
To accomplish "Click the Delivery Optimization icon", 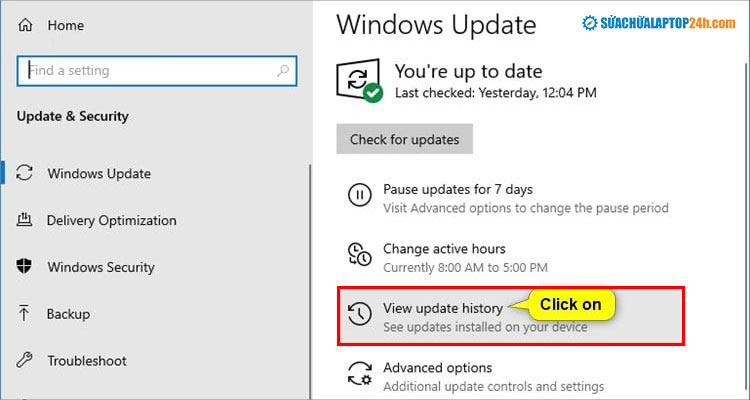I will (x=25, y=220).
